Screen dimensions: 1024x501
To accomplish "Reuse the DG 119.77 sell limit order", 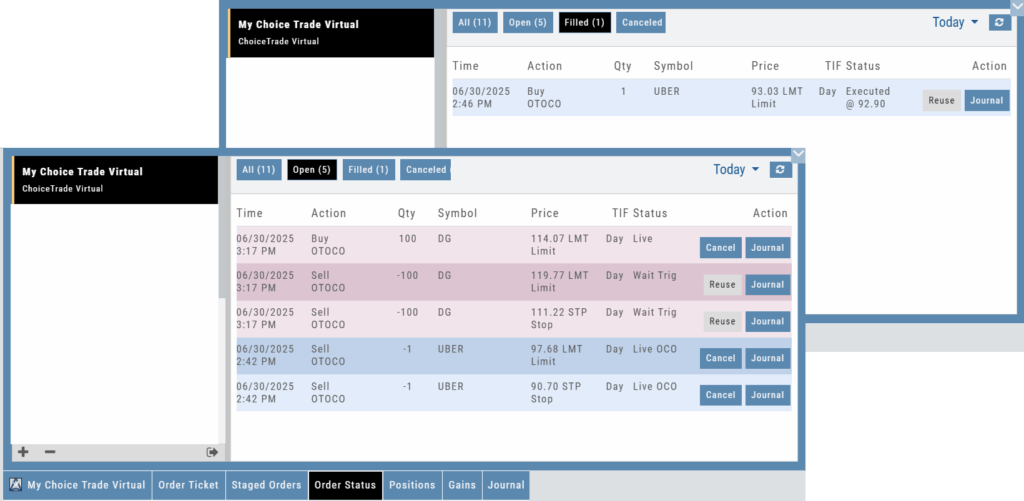I will [x=721, y=285].
